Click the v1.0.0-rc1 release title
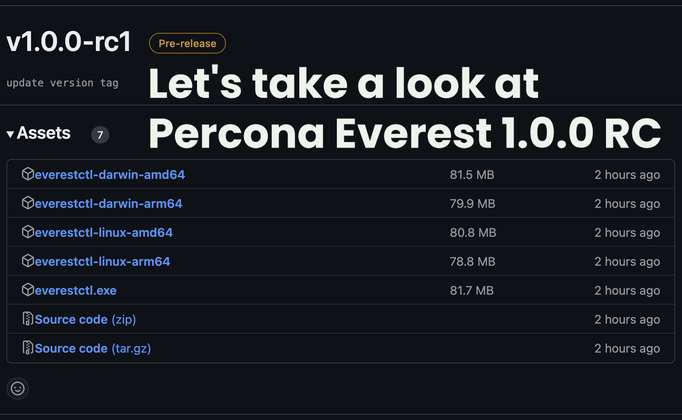 [x=70, y=42]
